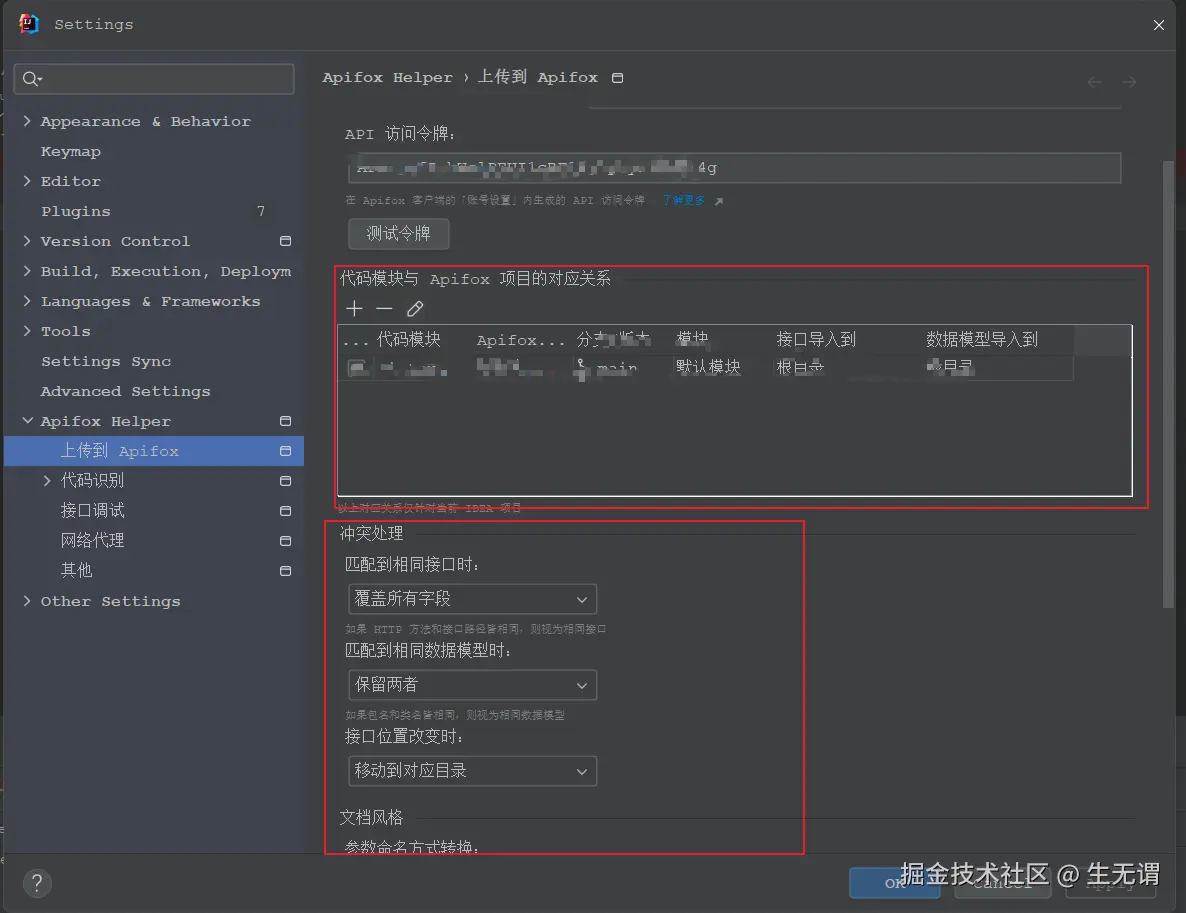
Task: Open the 移动到对应目录 dropdown
Action: pyautogui.click(x=472, y=771)
